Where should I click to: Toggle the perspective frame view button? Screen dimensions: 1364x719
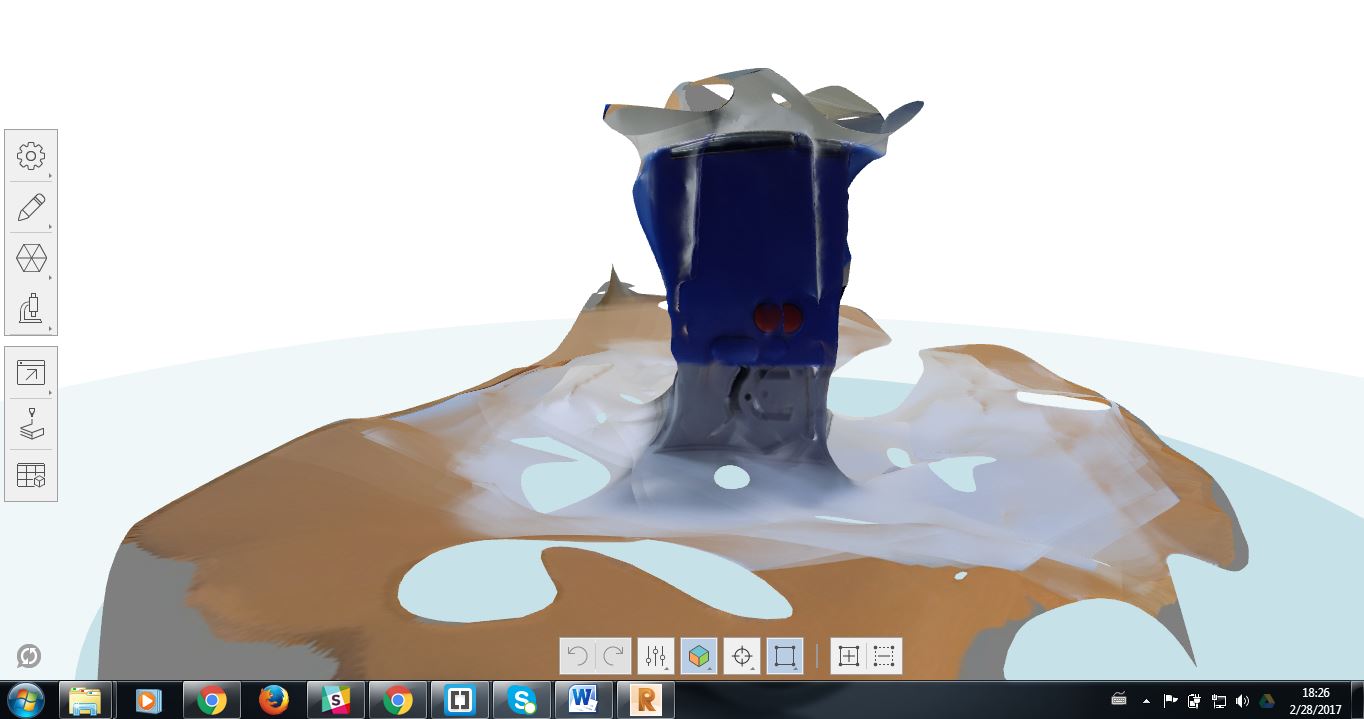785,656
